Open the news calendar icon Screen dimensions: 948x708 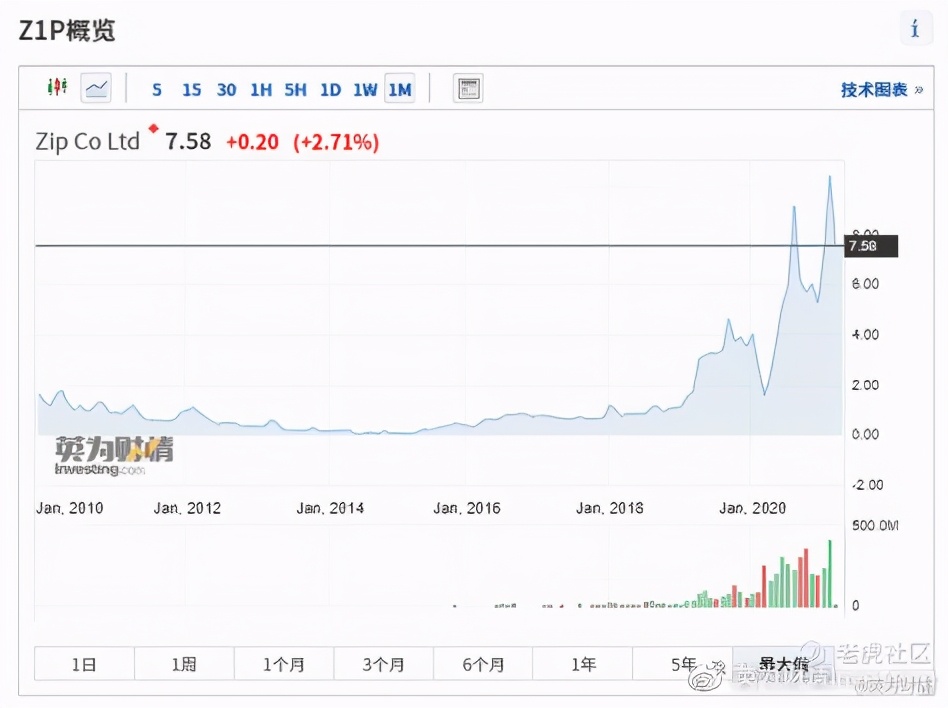tap(468, 89)
